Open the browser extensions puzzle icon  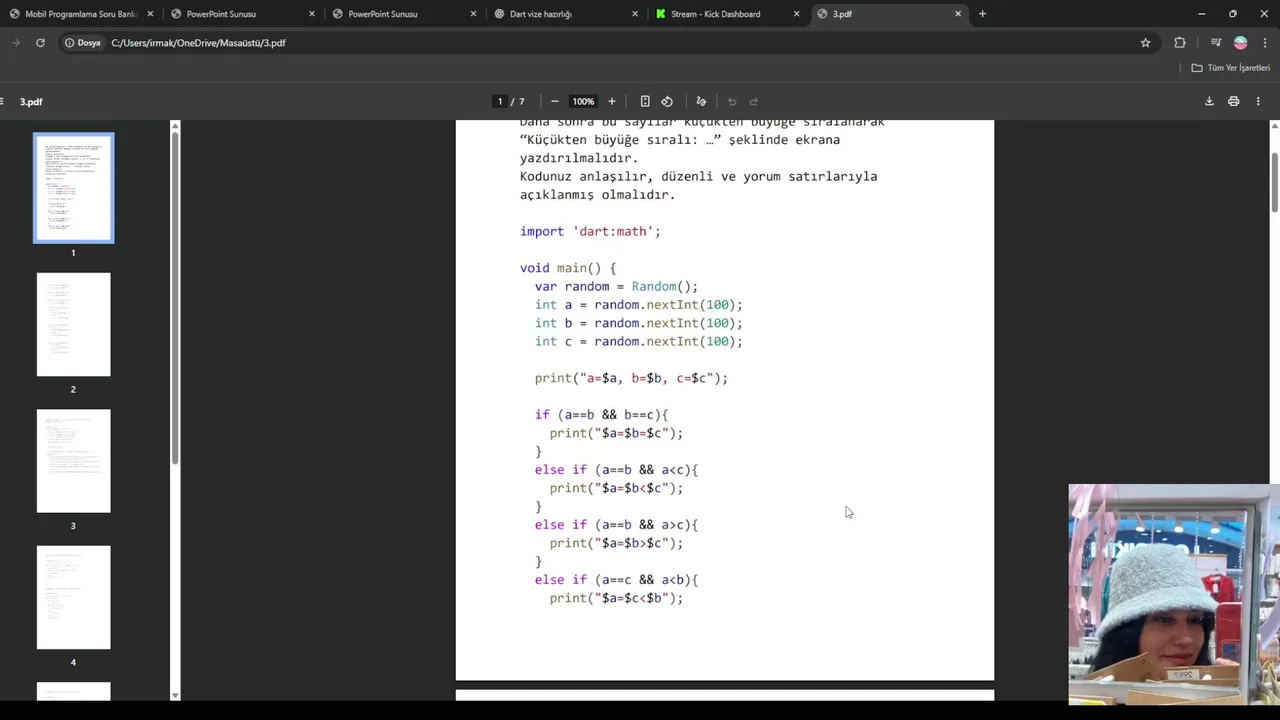pos(1180,43)
